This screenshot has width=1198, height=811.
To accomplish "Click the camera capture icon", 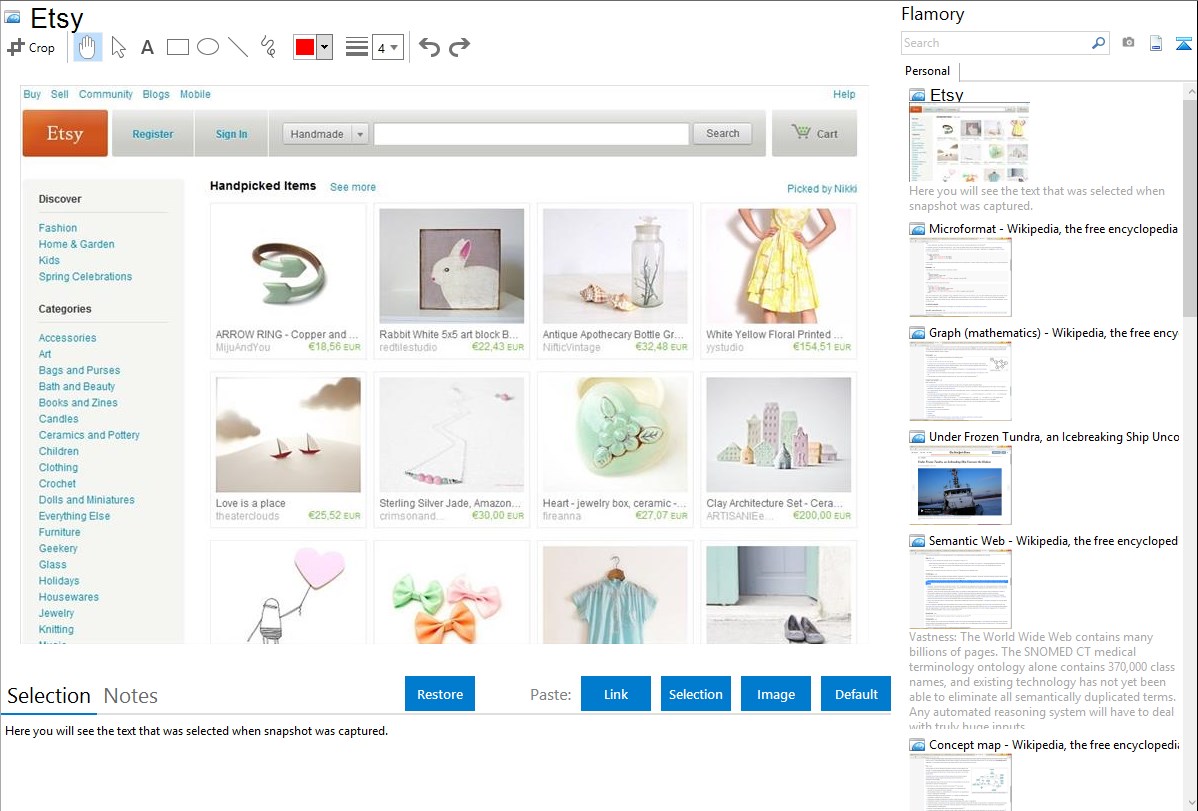I will [x=1128, y=43].
